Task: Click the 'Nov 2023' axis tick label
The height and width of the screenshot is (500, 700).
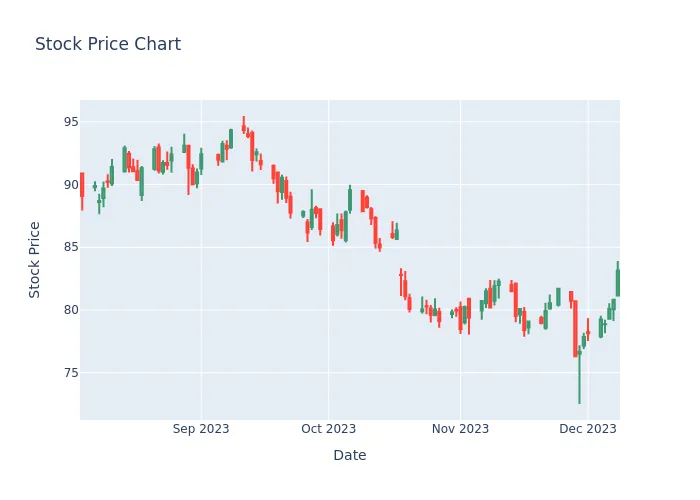Action: coord(460,429)
